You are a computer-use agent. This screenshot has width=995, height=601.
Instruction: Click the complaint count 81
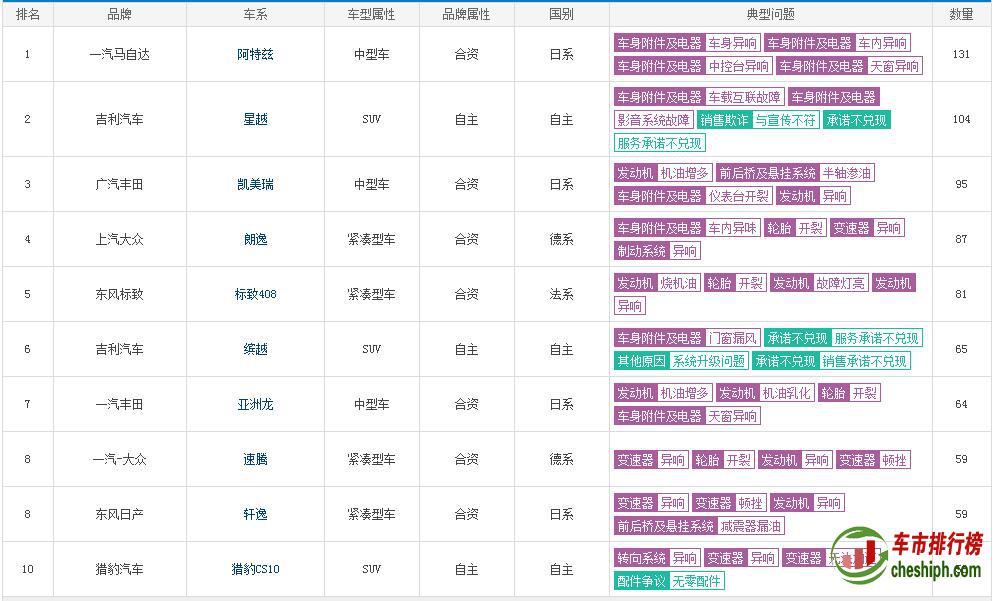[x=961, y=294]
